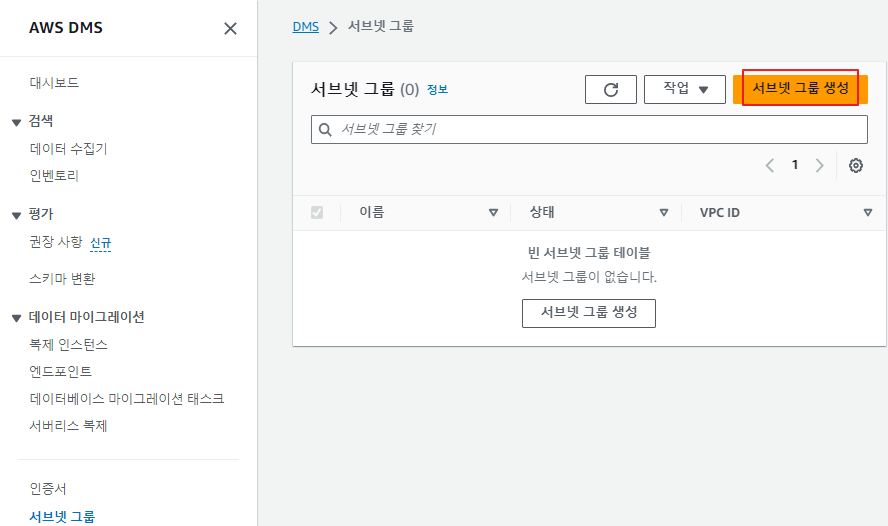Focus the 서브넷 그룹 찾기 search field

pyautogui.click(x=589, y=130)
